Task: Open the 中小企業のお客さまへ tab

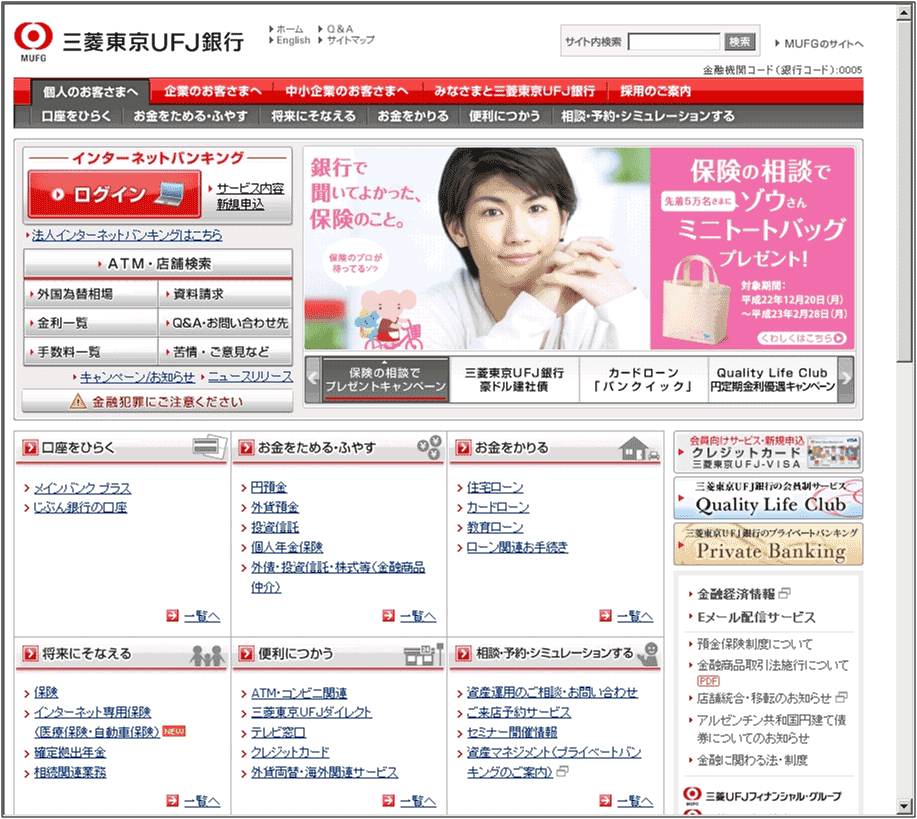Action: (x=347, y=91)
